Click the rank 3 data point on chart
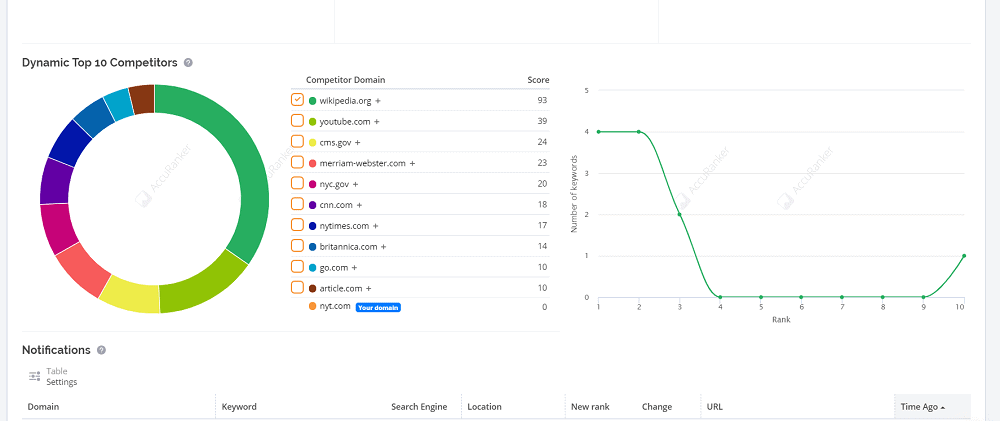The height and width of the screenshot is (421, 1000). (680, 214)
